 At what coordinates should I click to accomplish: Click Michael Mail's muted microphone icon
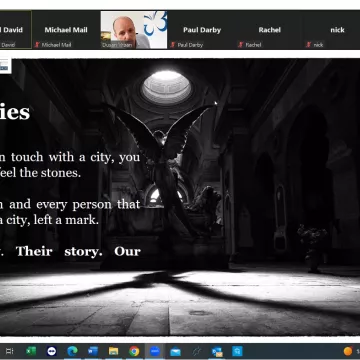pos(37,45)
